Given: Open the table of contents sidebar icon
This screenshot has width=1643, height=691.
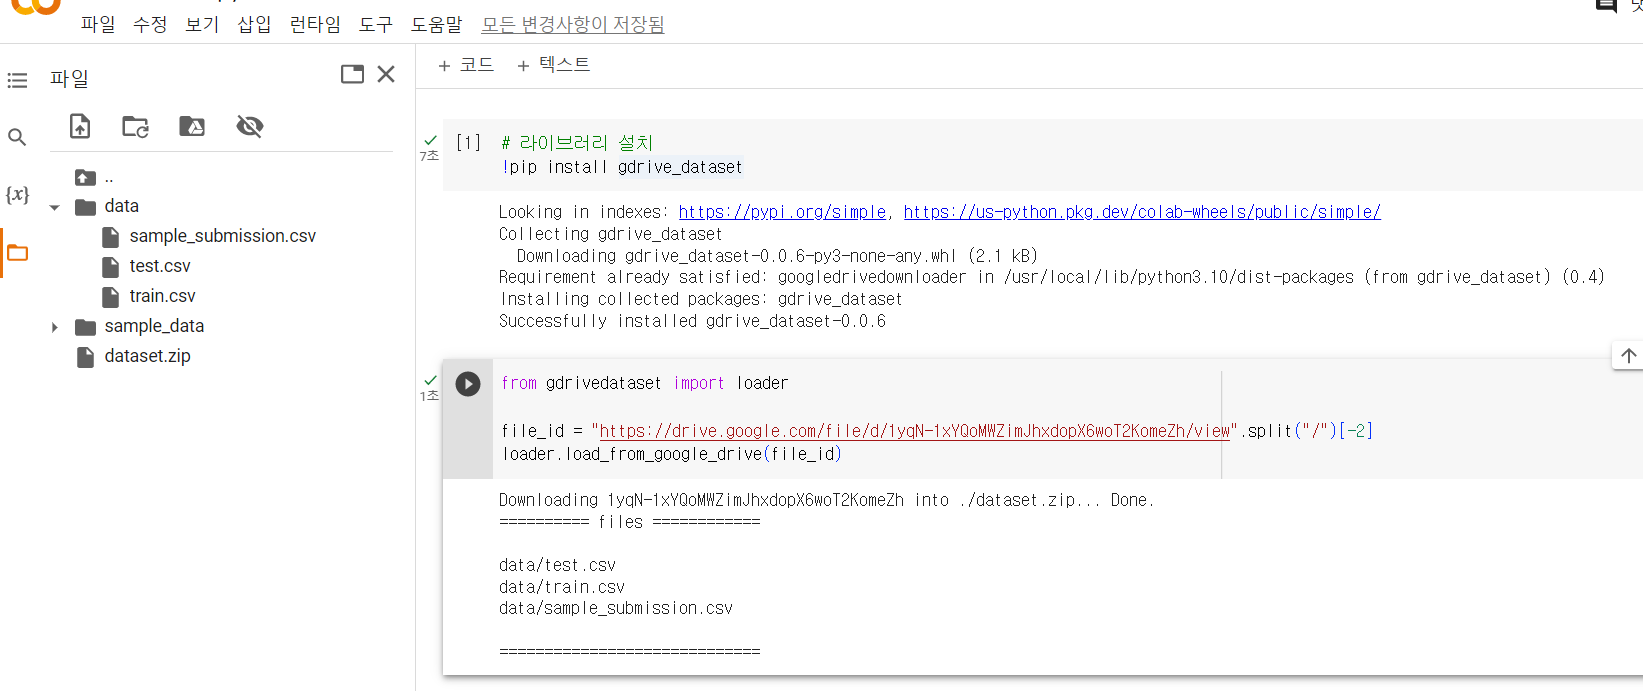Looking at the screenshot, I should [17, 80].
